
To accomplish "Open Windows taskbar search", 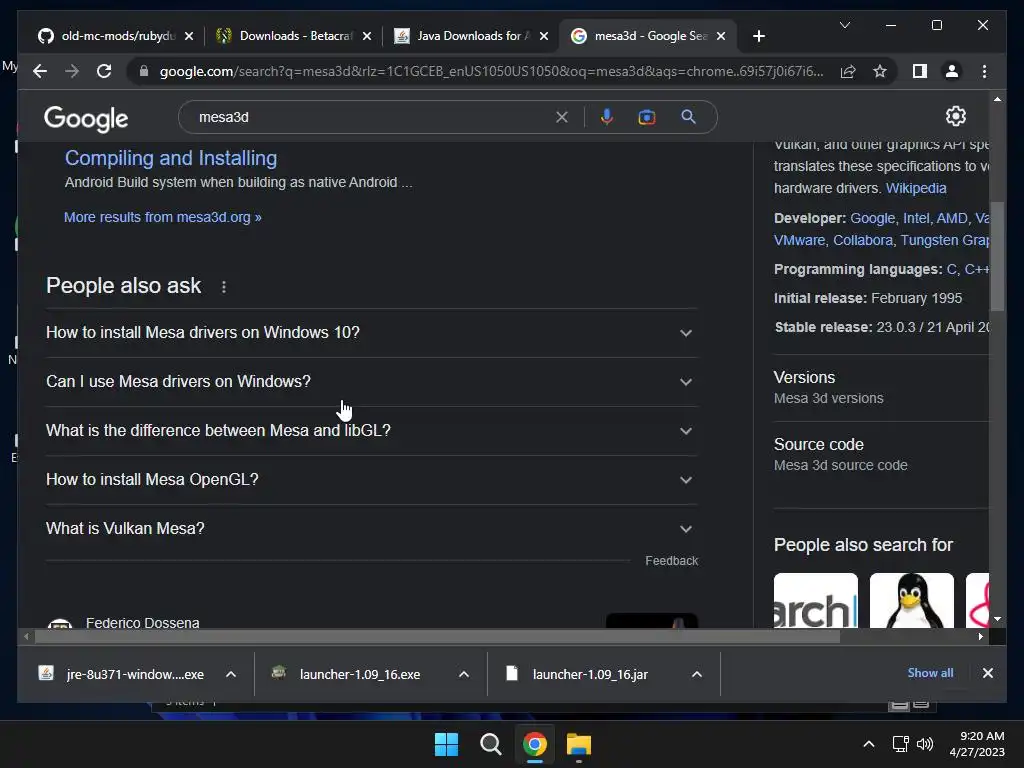I will [x=490, y=744].
